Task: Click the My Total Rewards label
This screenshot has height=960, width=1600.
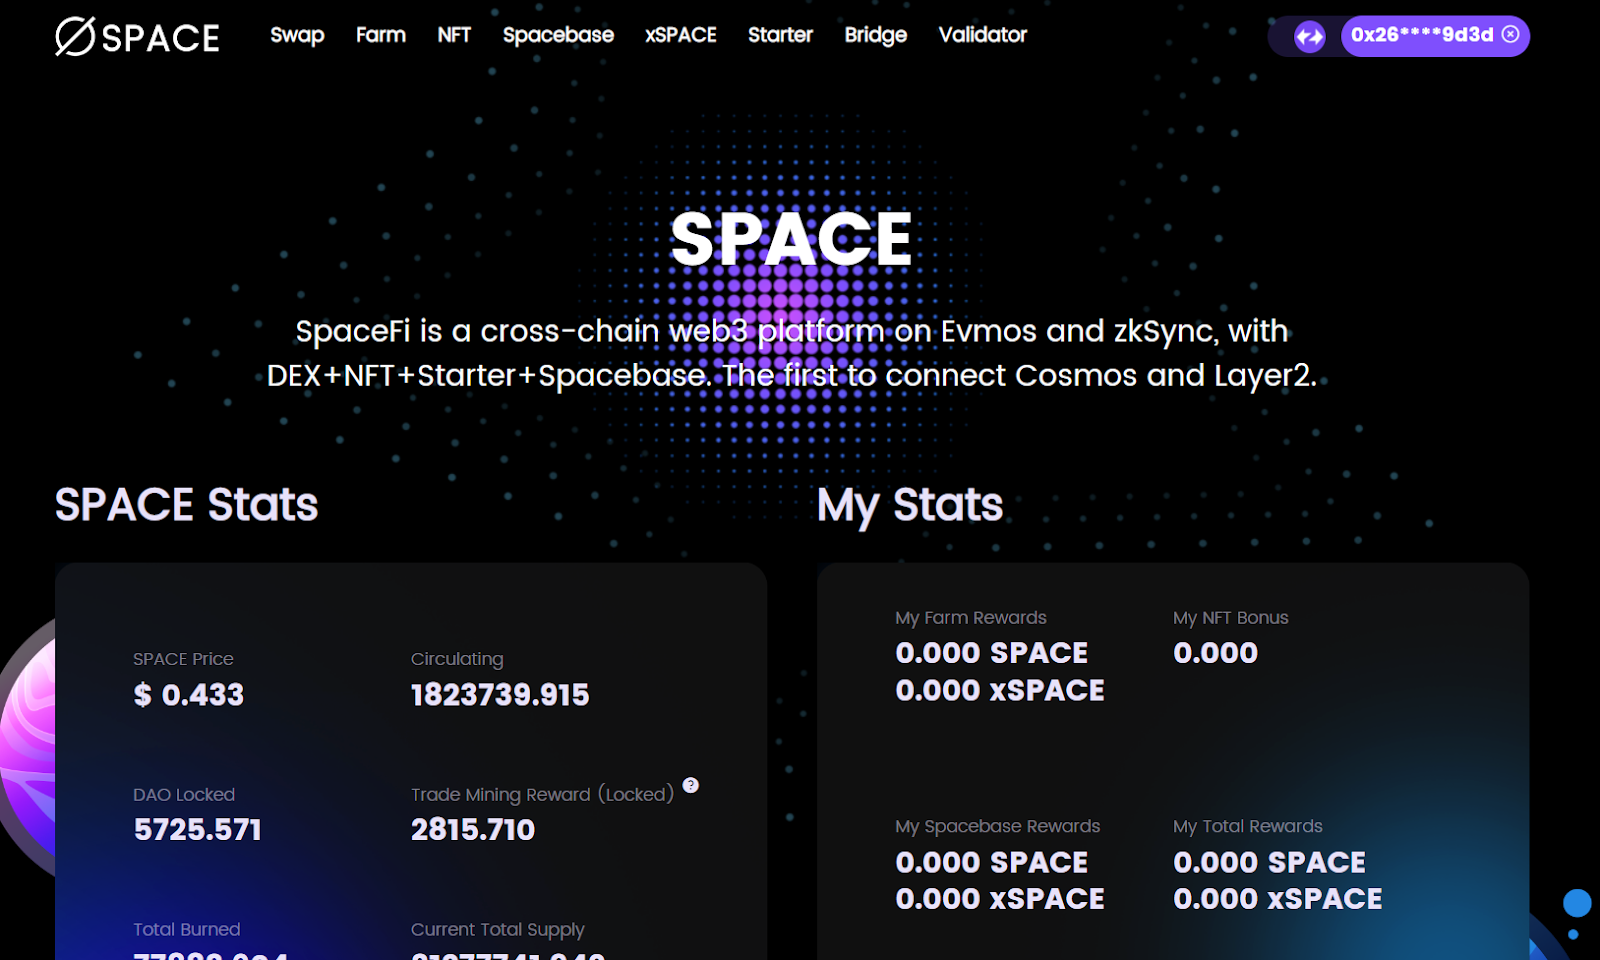Action: coord(1247,826)
